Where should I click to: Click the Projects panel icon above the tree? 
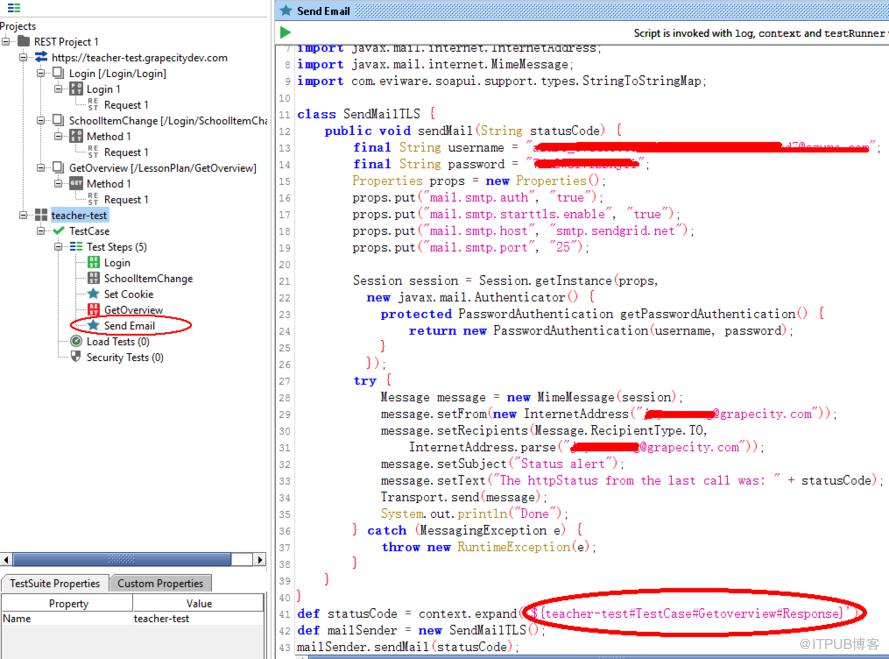tap(14, 8)
